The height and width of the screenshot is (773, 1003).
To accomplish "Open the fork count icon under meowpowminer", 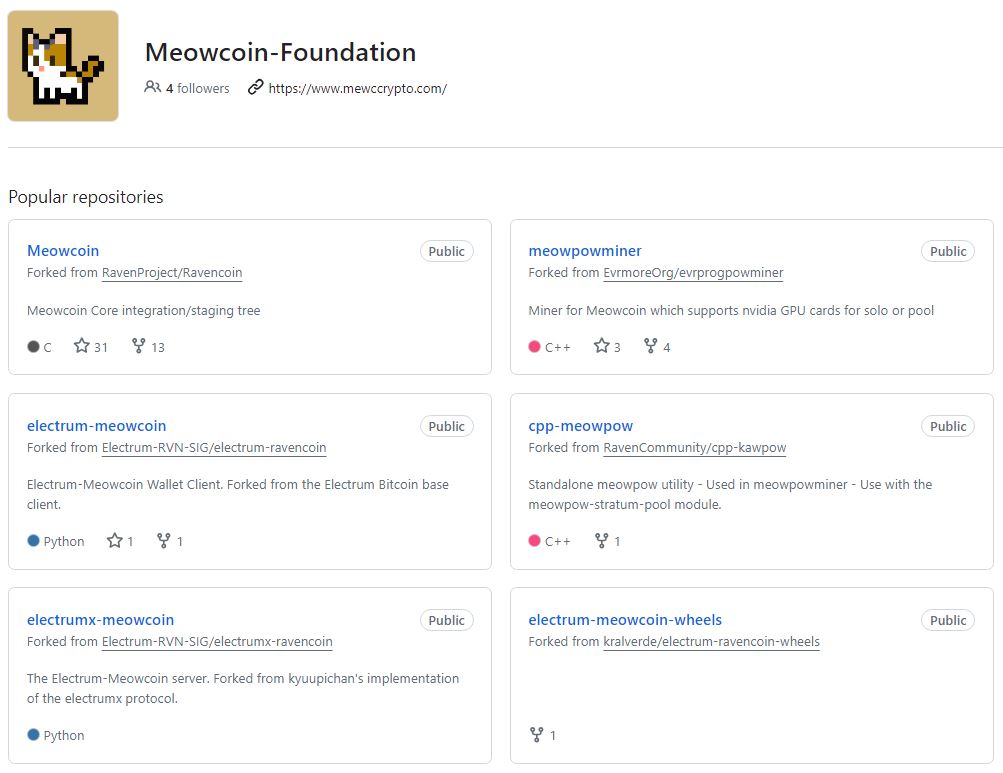I will 650,346.
